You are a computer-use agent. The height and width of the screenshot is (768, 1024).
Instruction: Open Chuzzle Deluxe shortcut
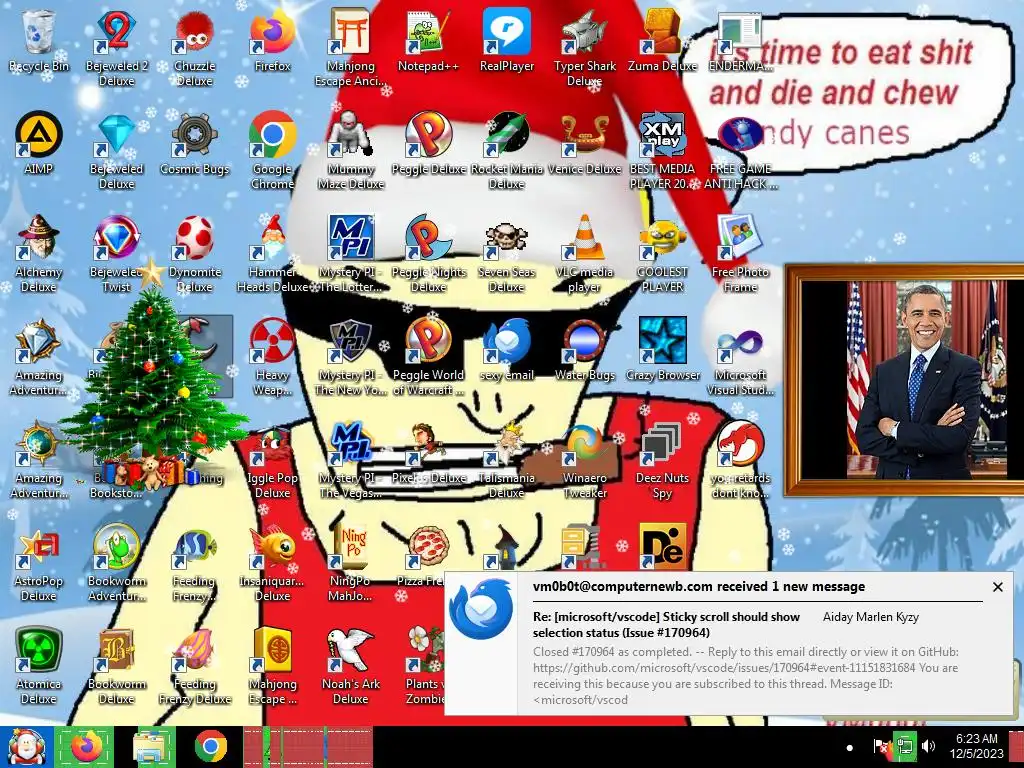195,47
